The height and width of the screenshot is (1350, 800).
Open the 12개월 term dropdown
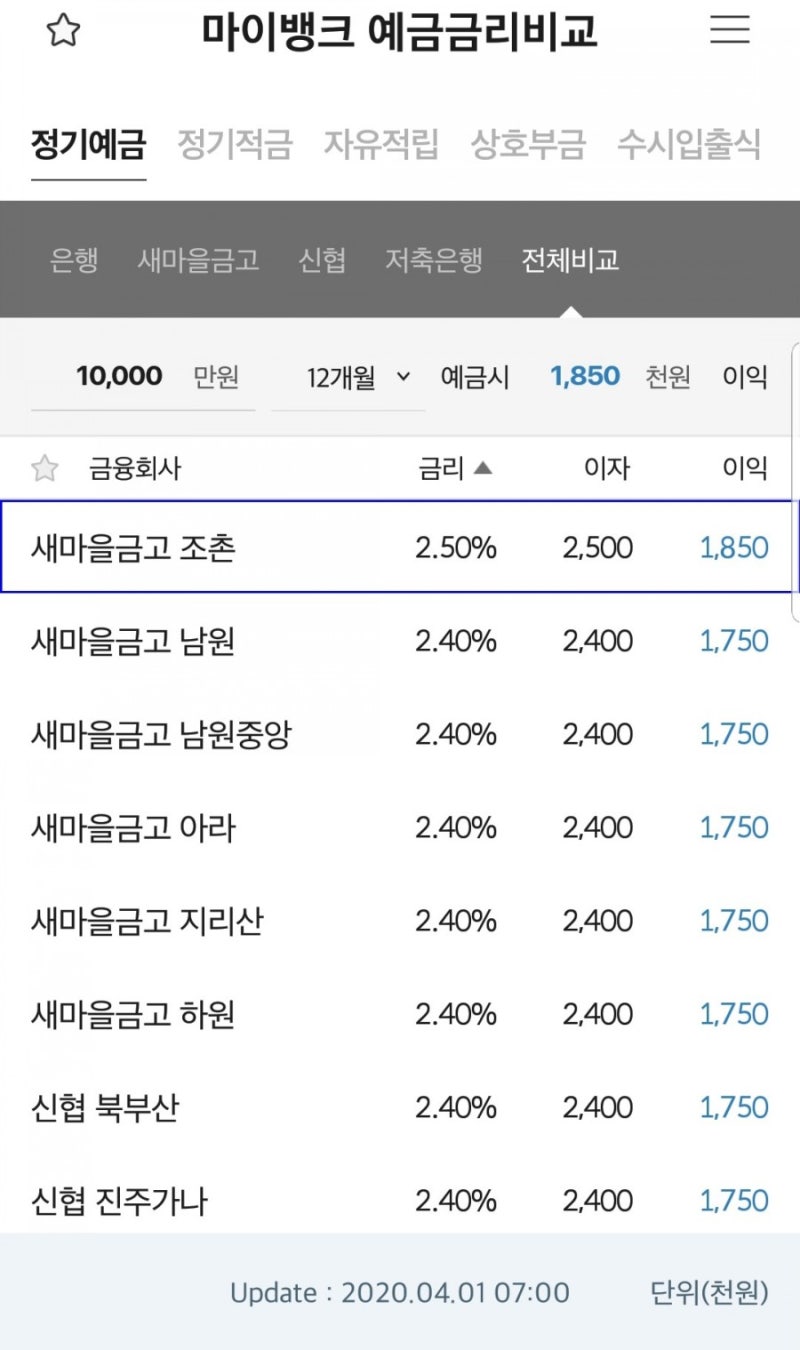340,376
